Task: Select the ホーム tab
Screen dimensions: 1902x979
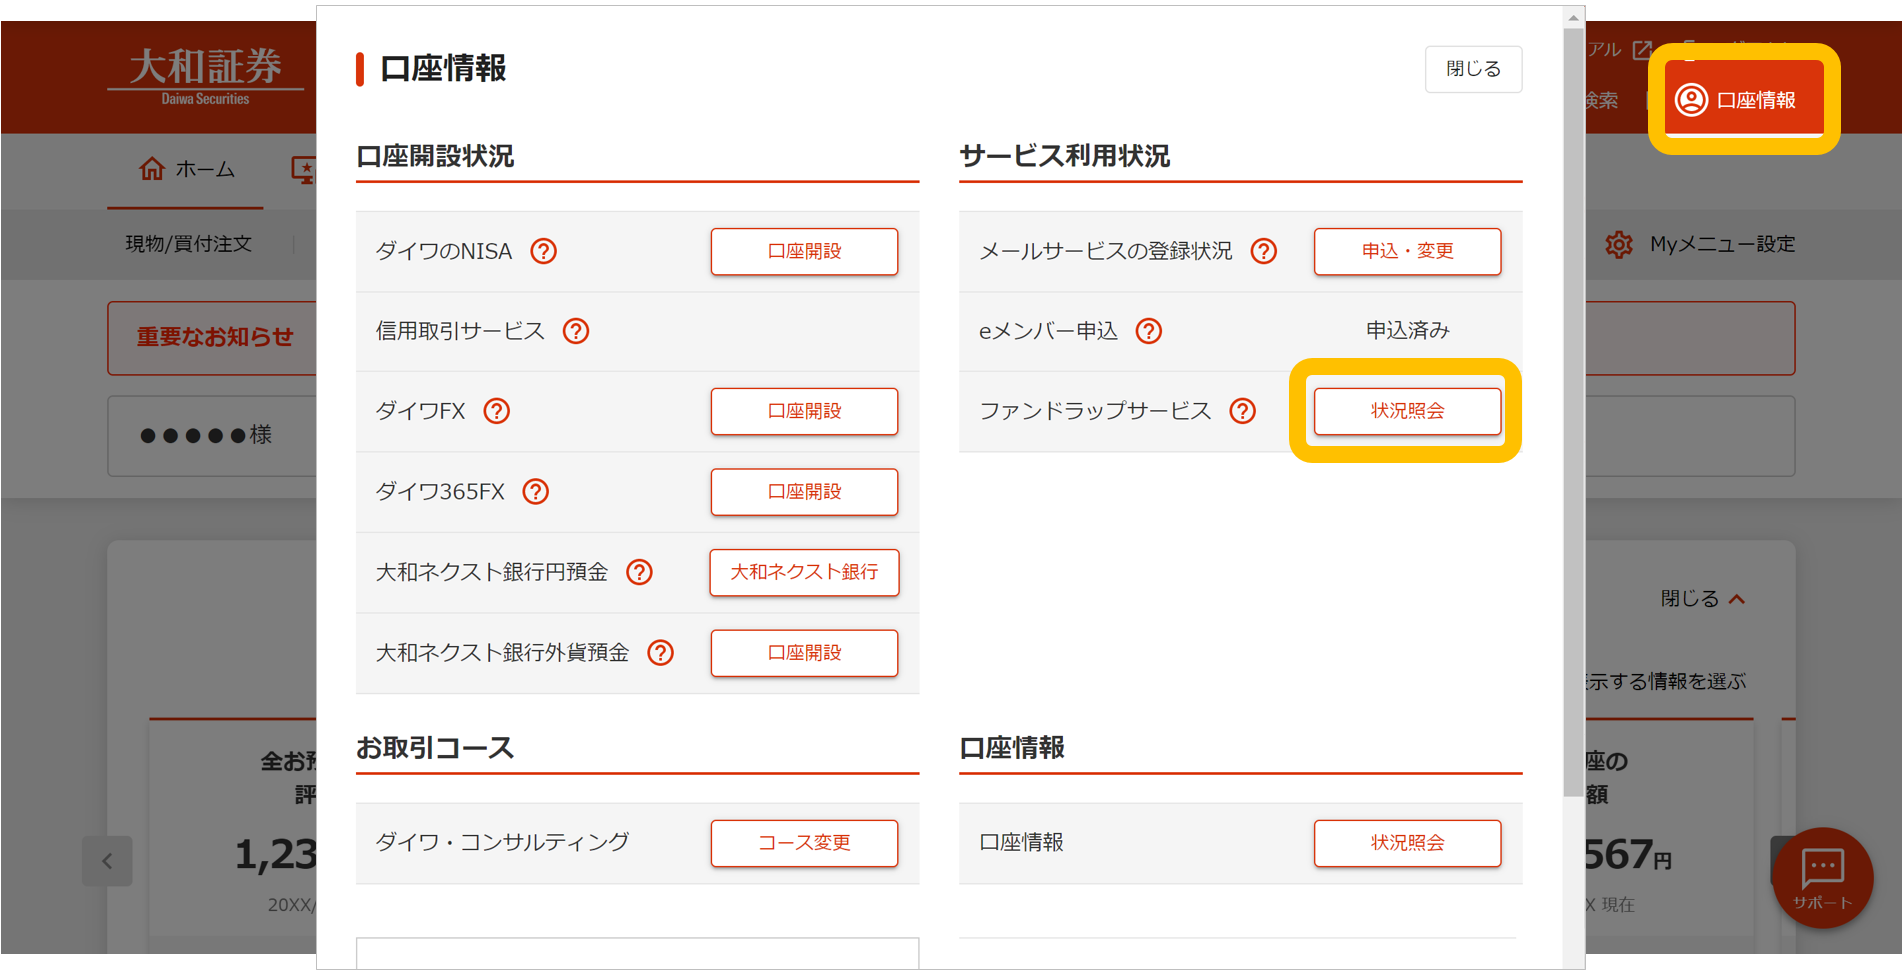Action: (x=186, y=169)
